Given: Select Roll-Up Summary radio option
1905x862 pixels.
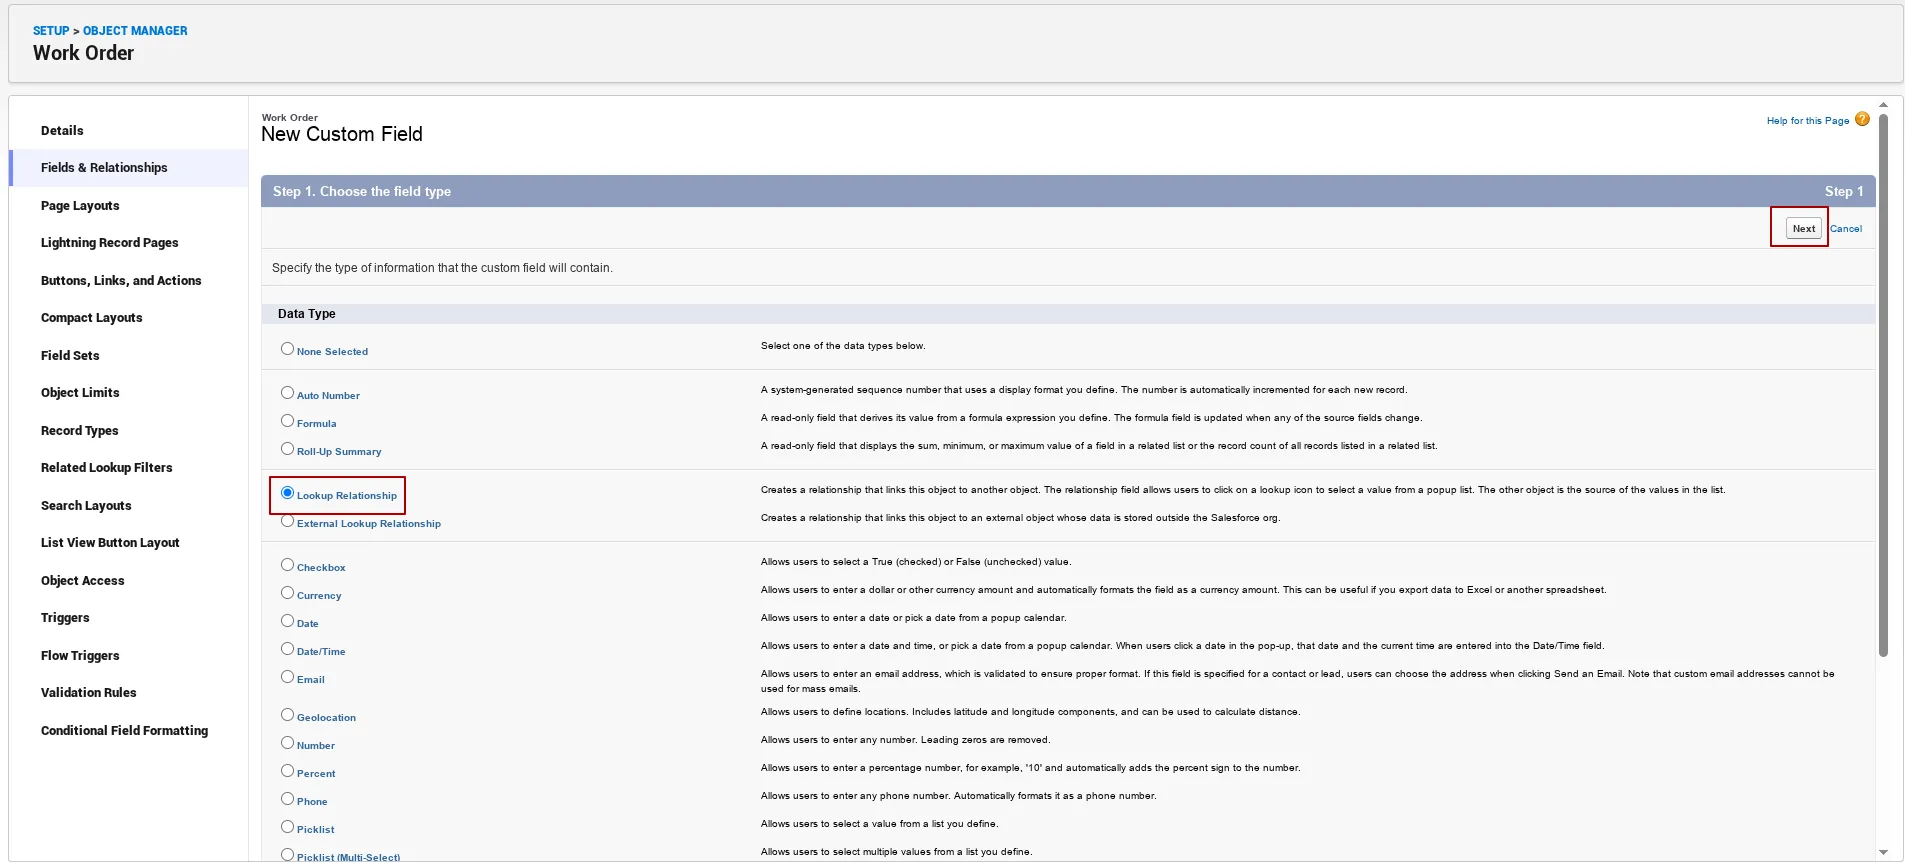Looking at the screenshot, I should click(287, 449).
